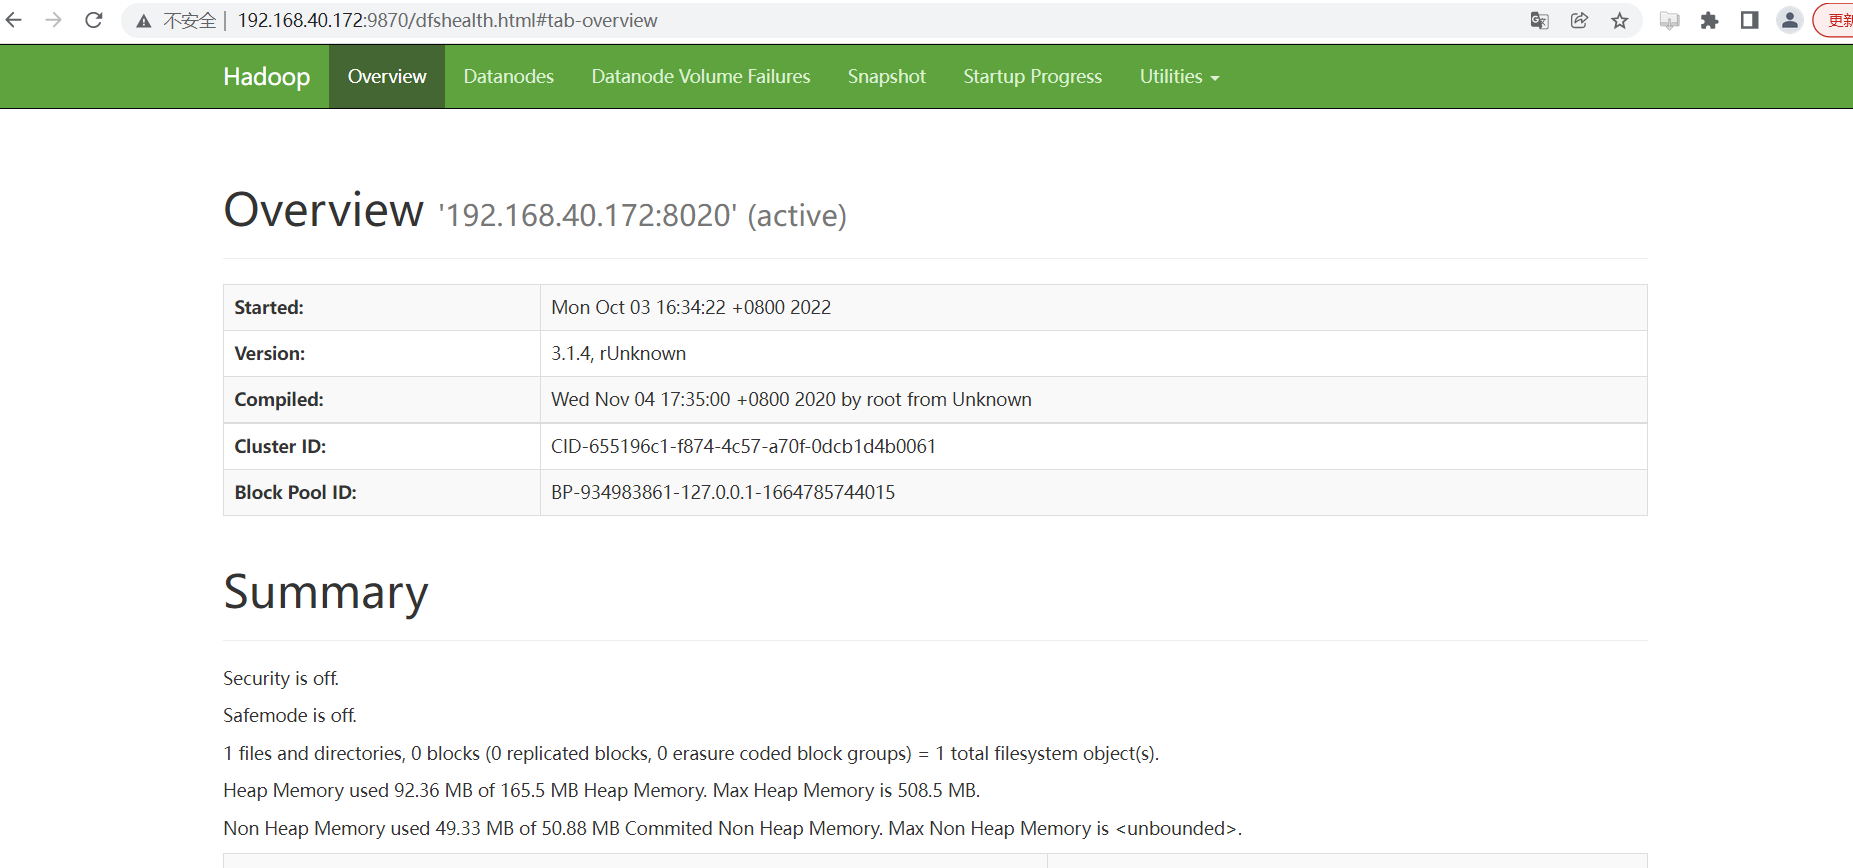Click the version value '3.1.4, rUnknown'
Image resolution: width=1853 pixels, height=868 pixels.
[x=618, y=354]
